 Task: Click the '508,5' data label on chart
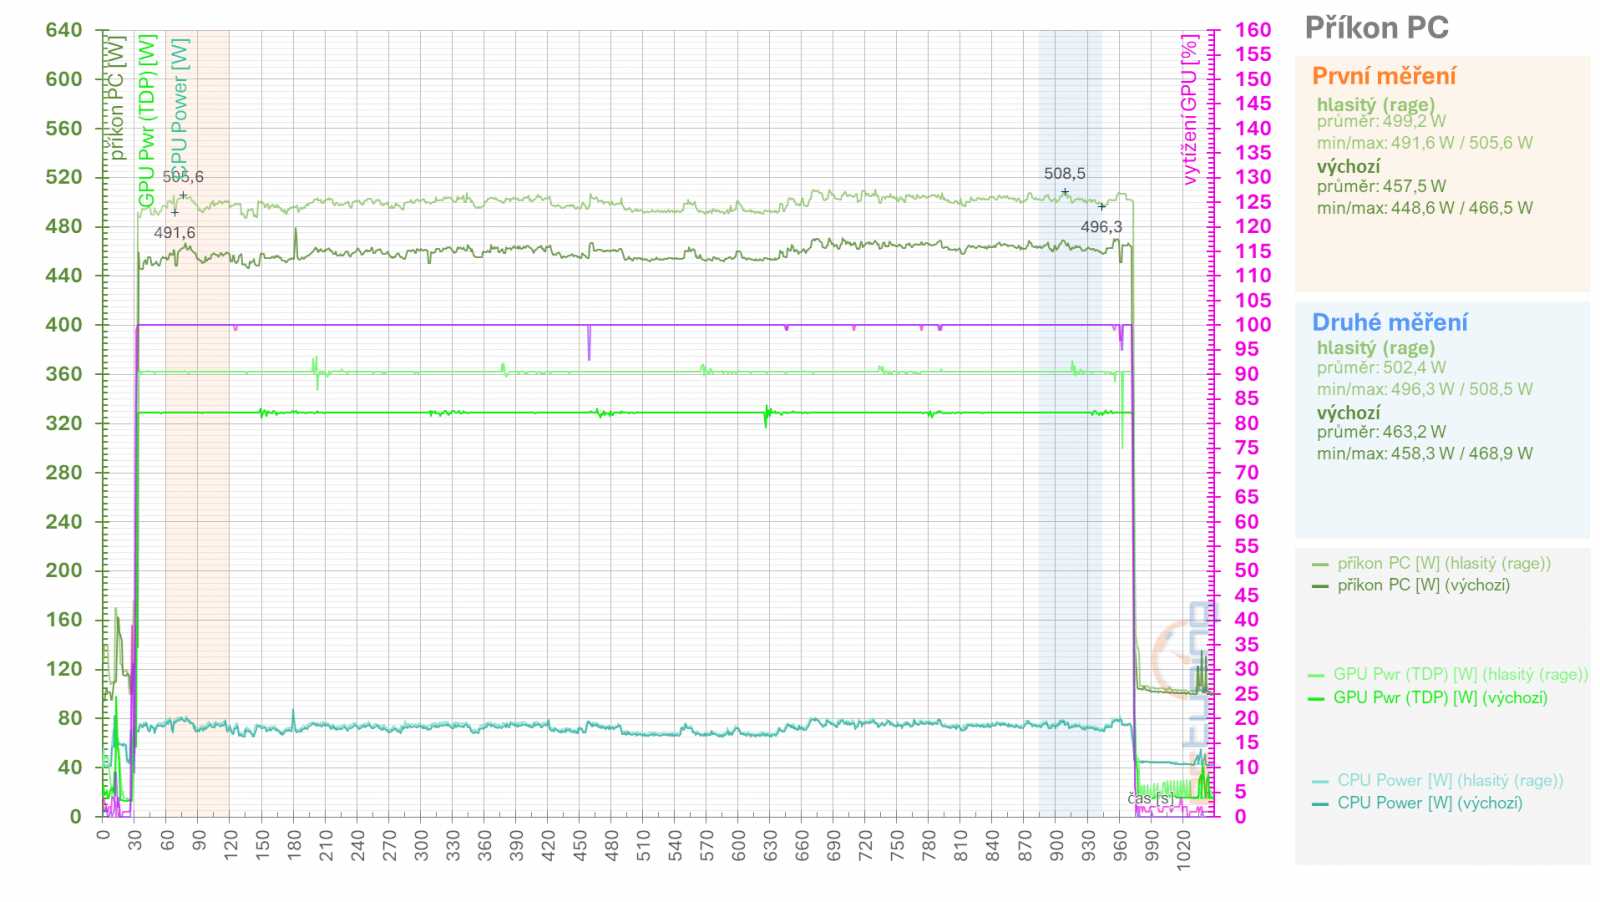coord(1064,174)
